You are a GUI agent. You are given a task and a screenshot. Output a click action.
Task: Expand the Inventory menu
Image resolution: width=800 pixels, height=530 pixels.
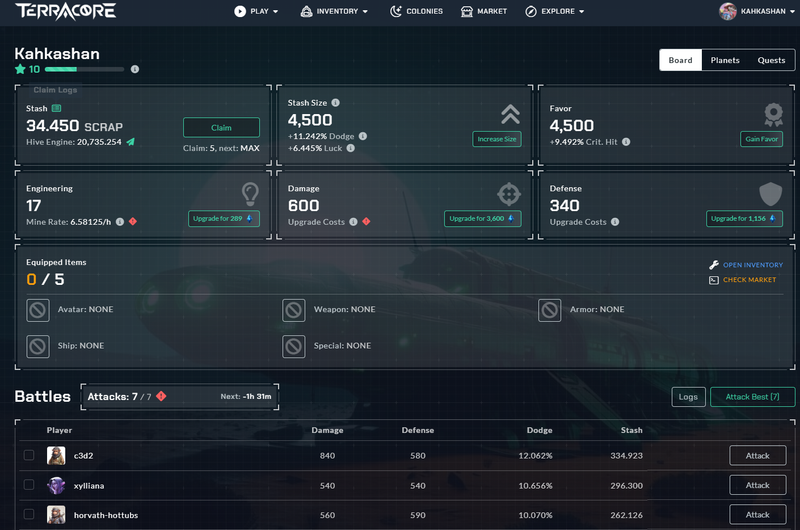click(334, 11)
